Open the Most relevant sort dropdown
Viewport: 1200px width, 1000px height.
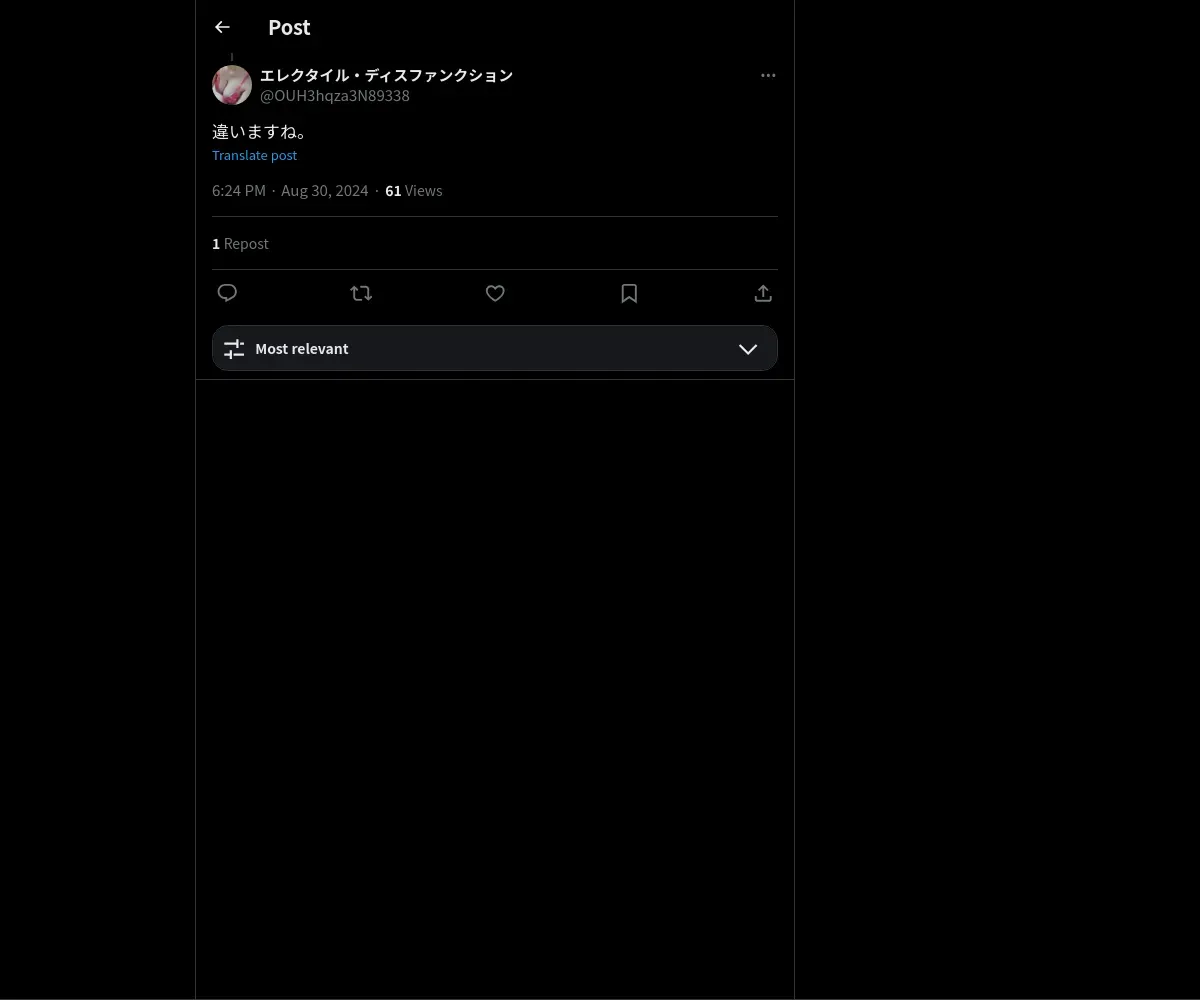point(495,348)
